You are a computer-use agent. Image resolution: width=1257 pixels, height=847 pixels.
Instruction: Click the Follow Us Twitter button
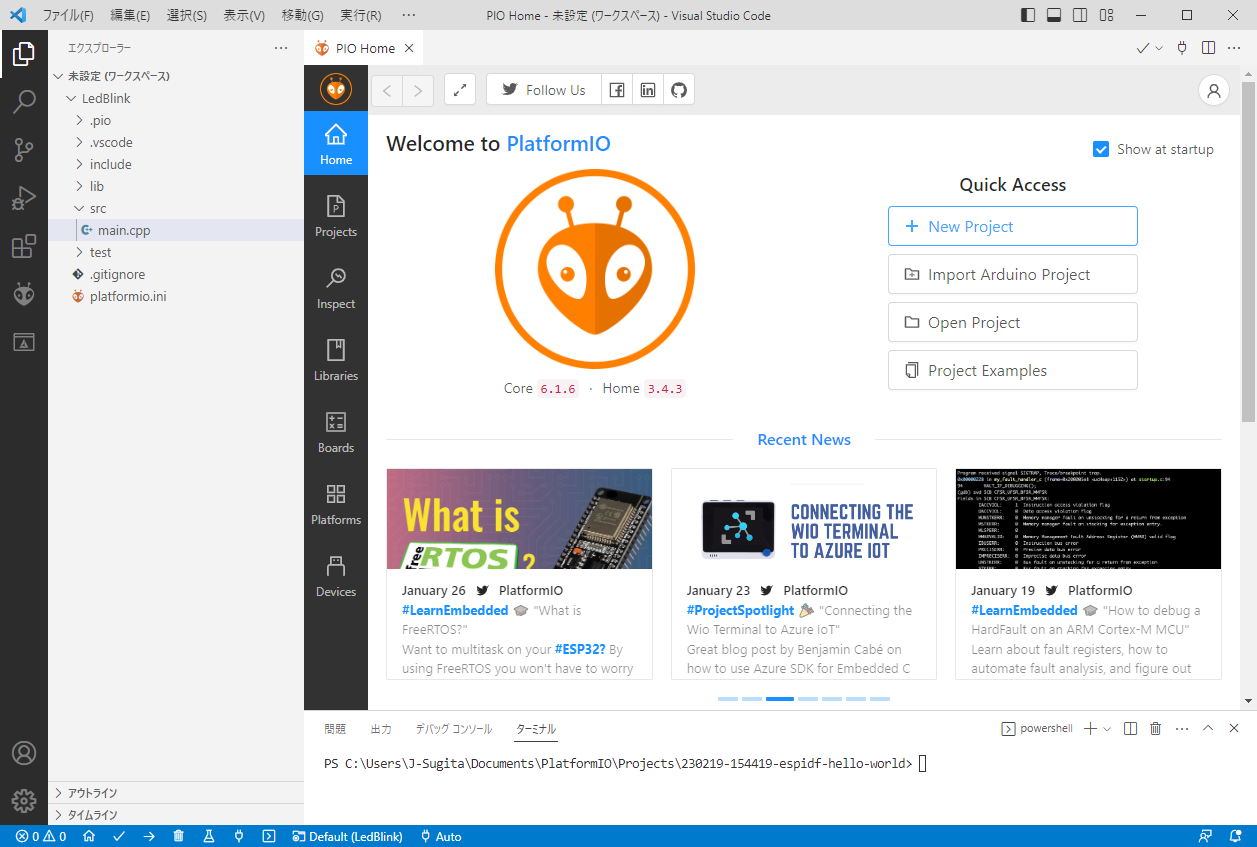click(544, 90)
